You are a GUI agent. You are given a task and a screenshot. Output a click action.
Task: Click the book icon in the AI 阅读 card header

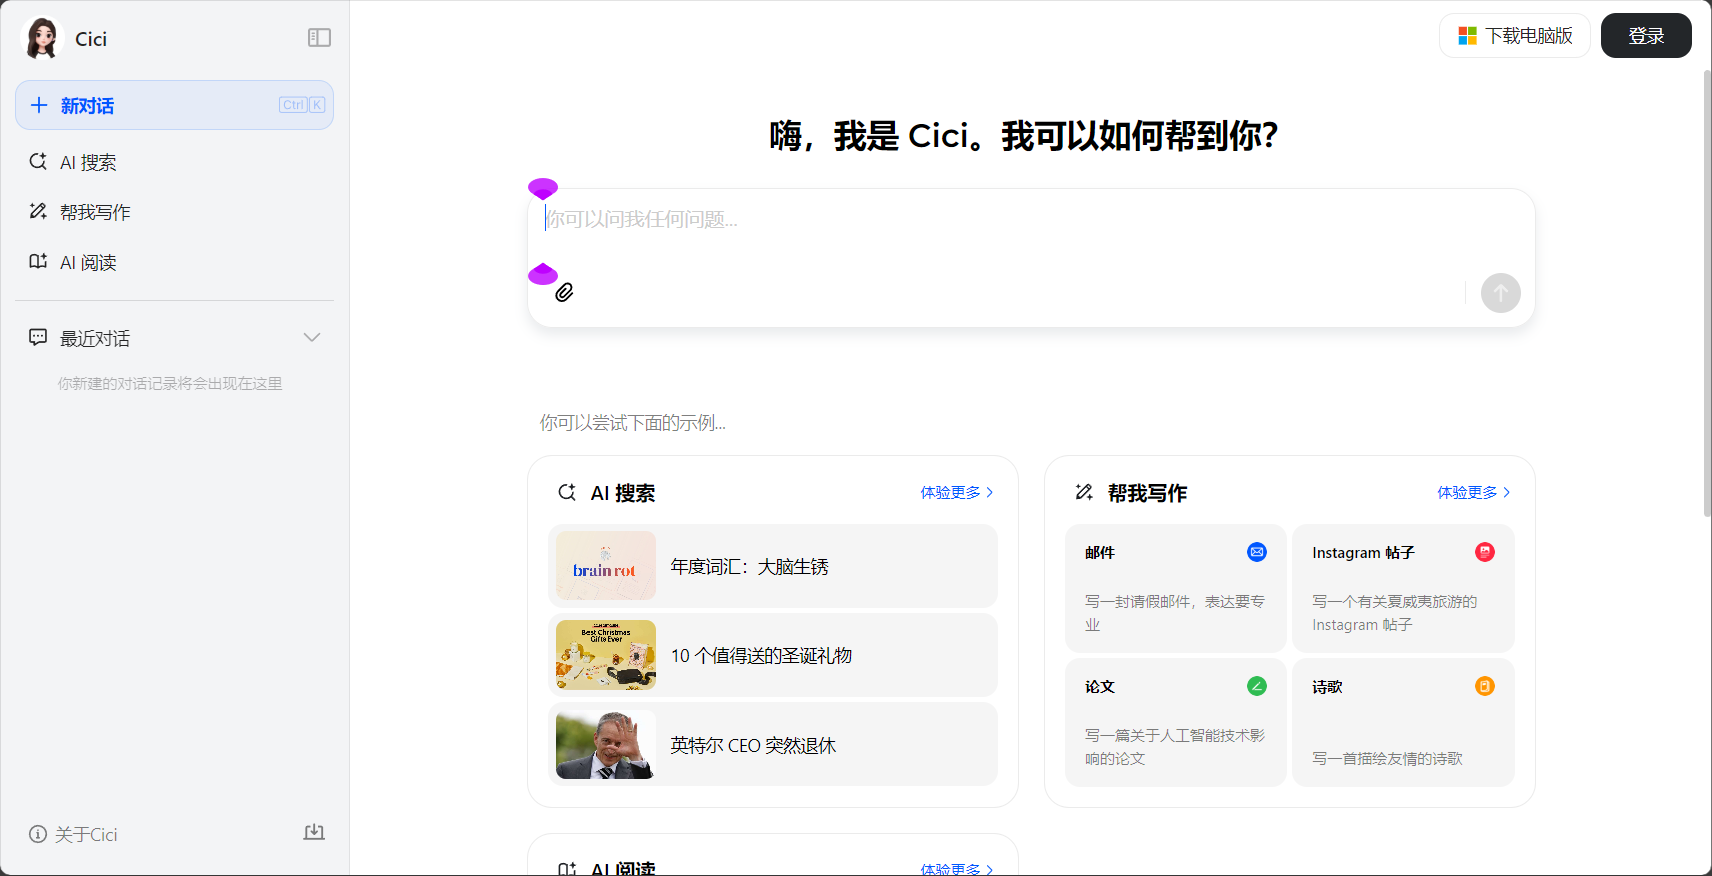(x=567, y=869)
